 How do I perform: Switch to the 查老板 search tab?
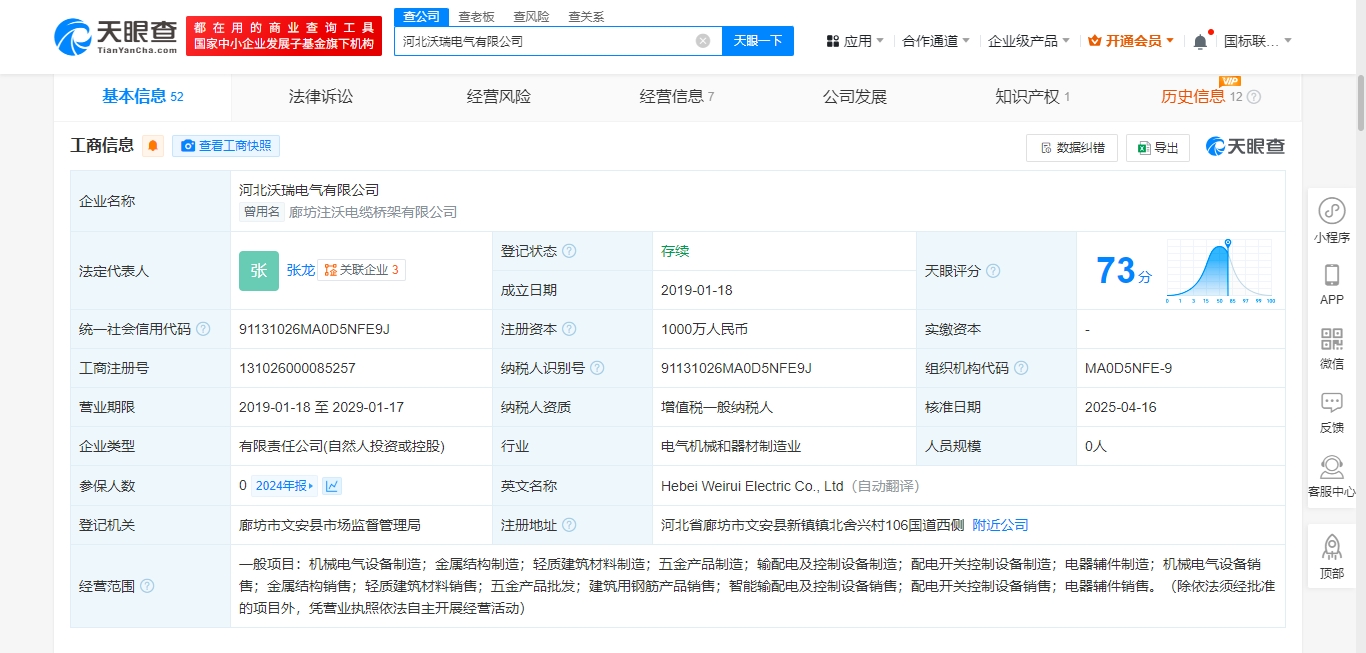pyautogui.click(x=476, y=17)
